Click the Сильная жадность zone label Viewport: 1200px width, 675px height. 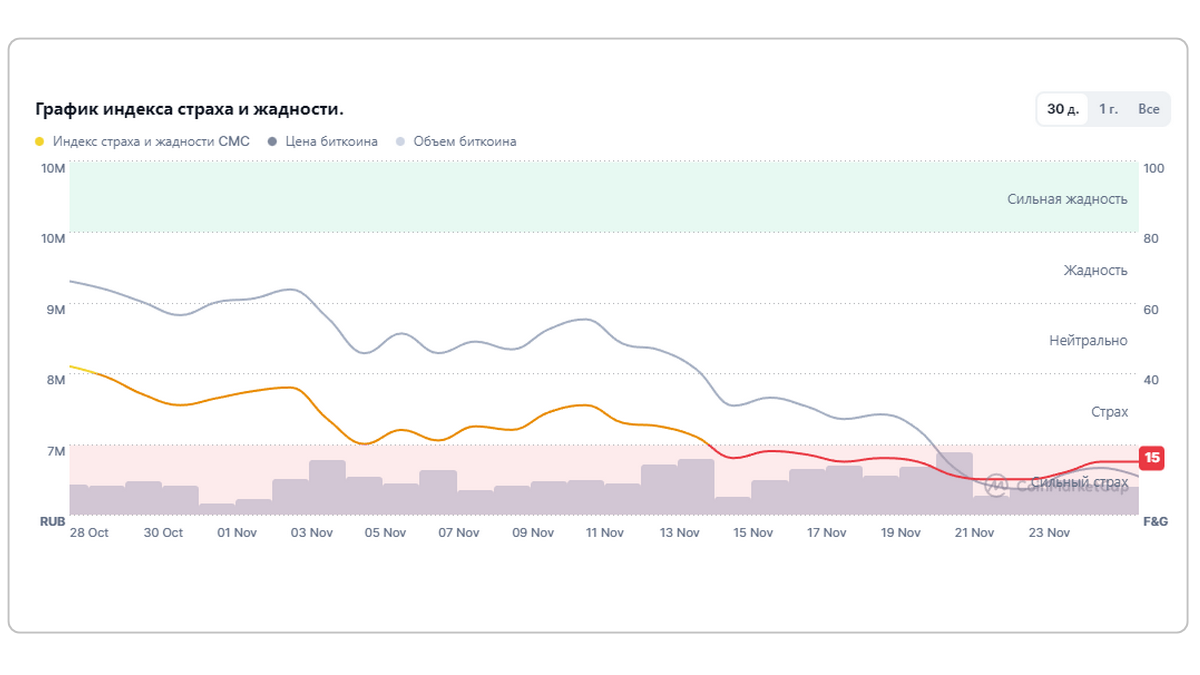click(x=1067, y=199)
